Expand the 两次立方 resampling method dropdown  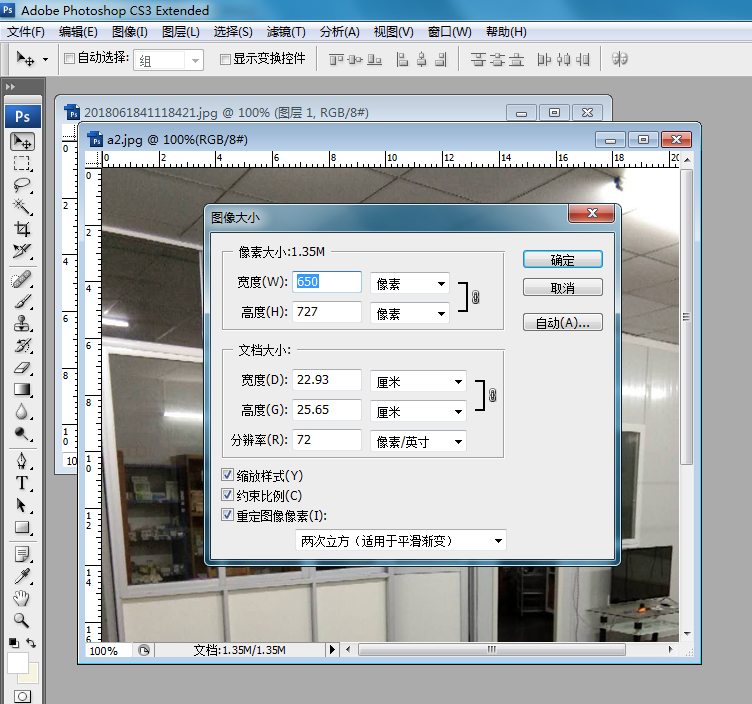(x=402, y=541)
